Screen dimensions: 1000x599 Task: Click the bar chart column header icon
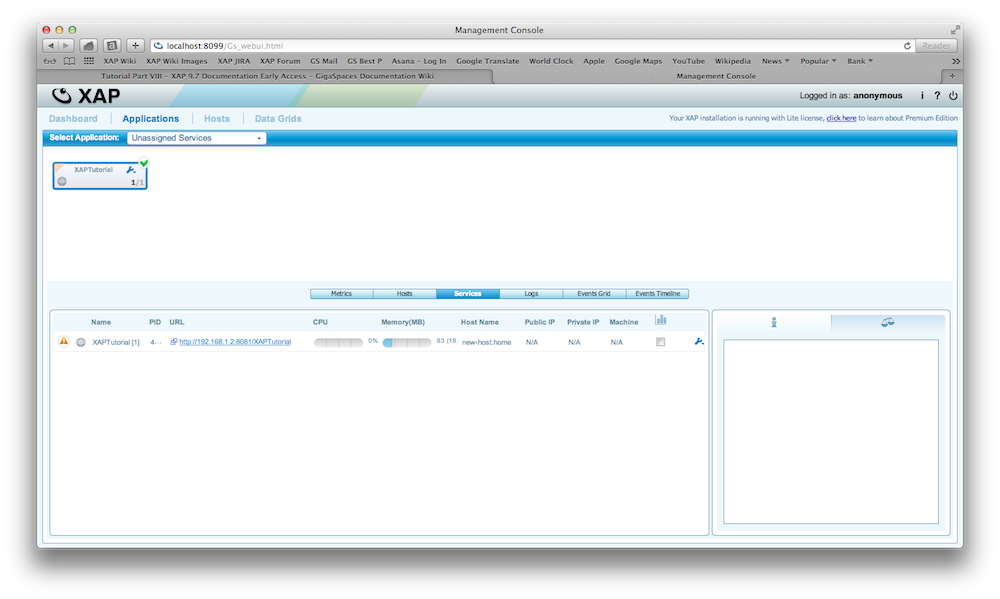click(x=661, y=320)
